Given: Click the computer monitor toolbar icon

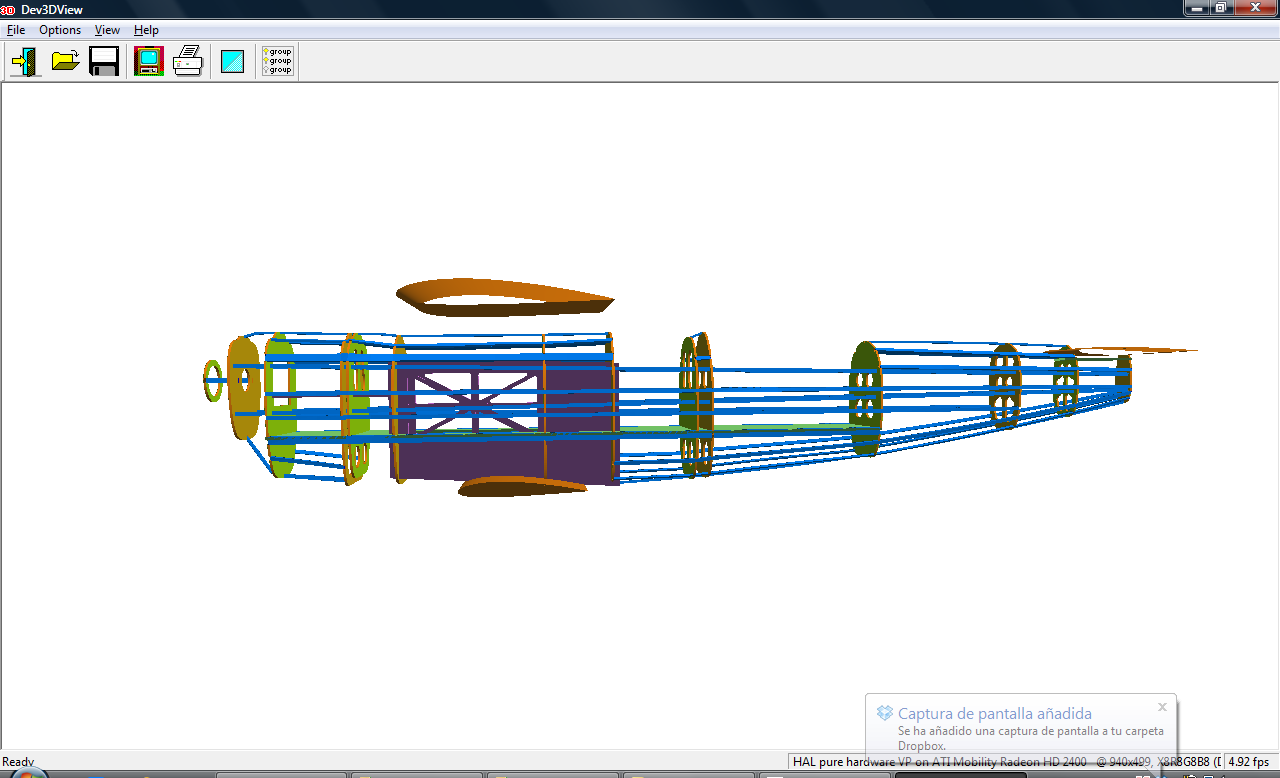Looking at the screenshot, I should (148, 62).
